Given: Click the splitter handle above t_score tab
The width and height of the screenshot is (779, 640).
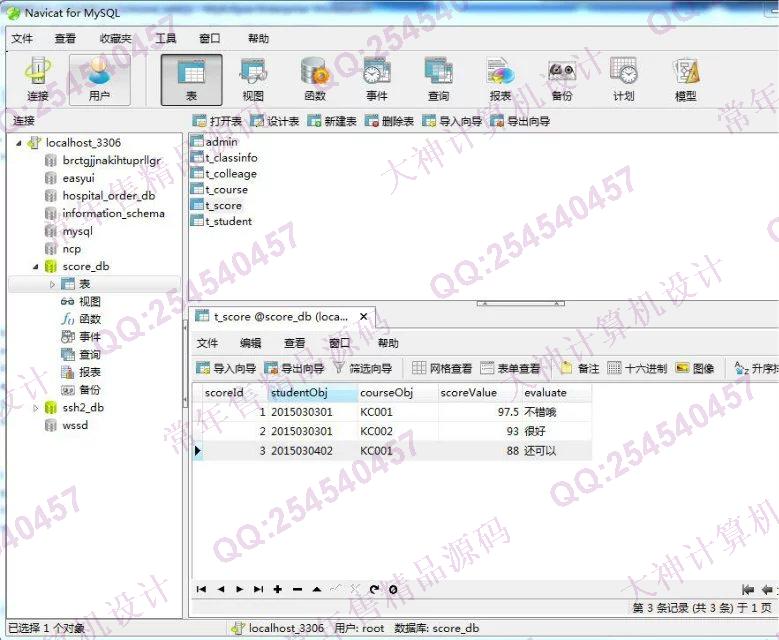Looking at the screenshot, I should [x=520, y=303].
